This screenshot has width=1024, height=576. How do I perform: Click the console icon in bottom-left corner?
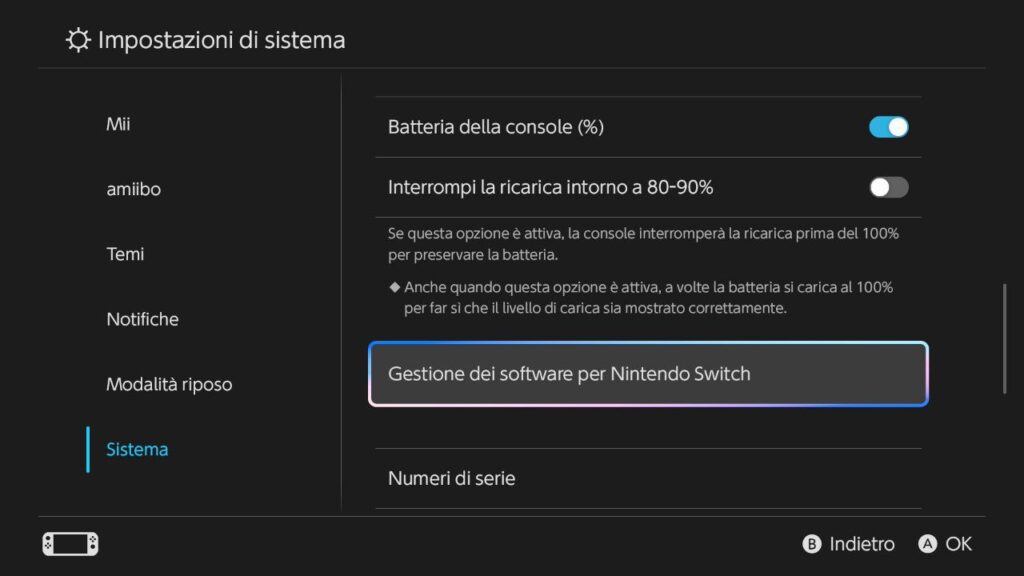[70, 544]
